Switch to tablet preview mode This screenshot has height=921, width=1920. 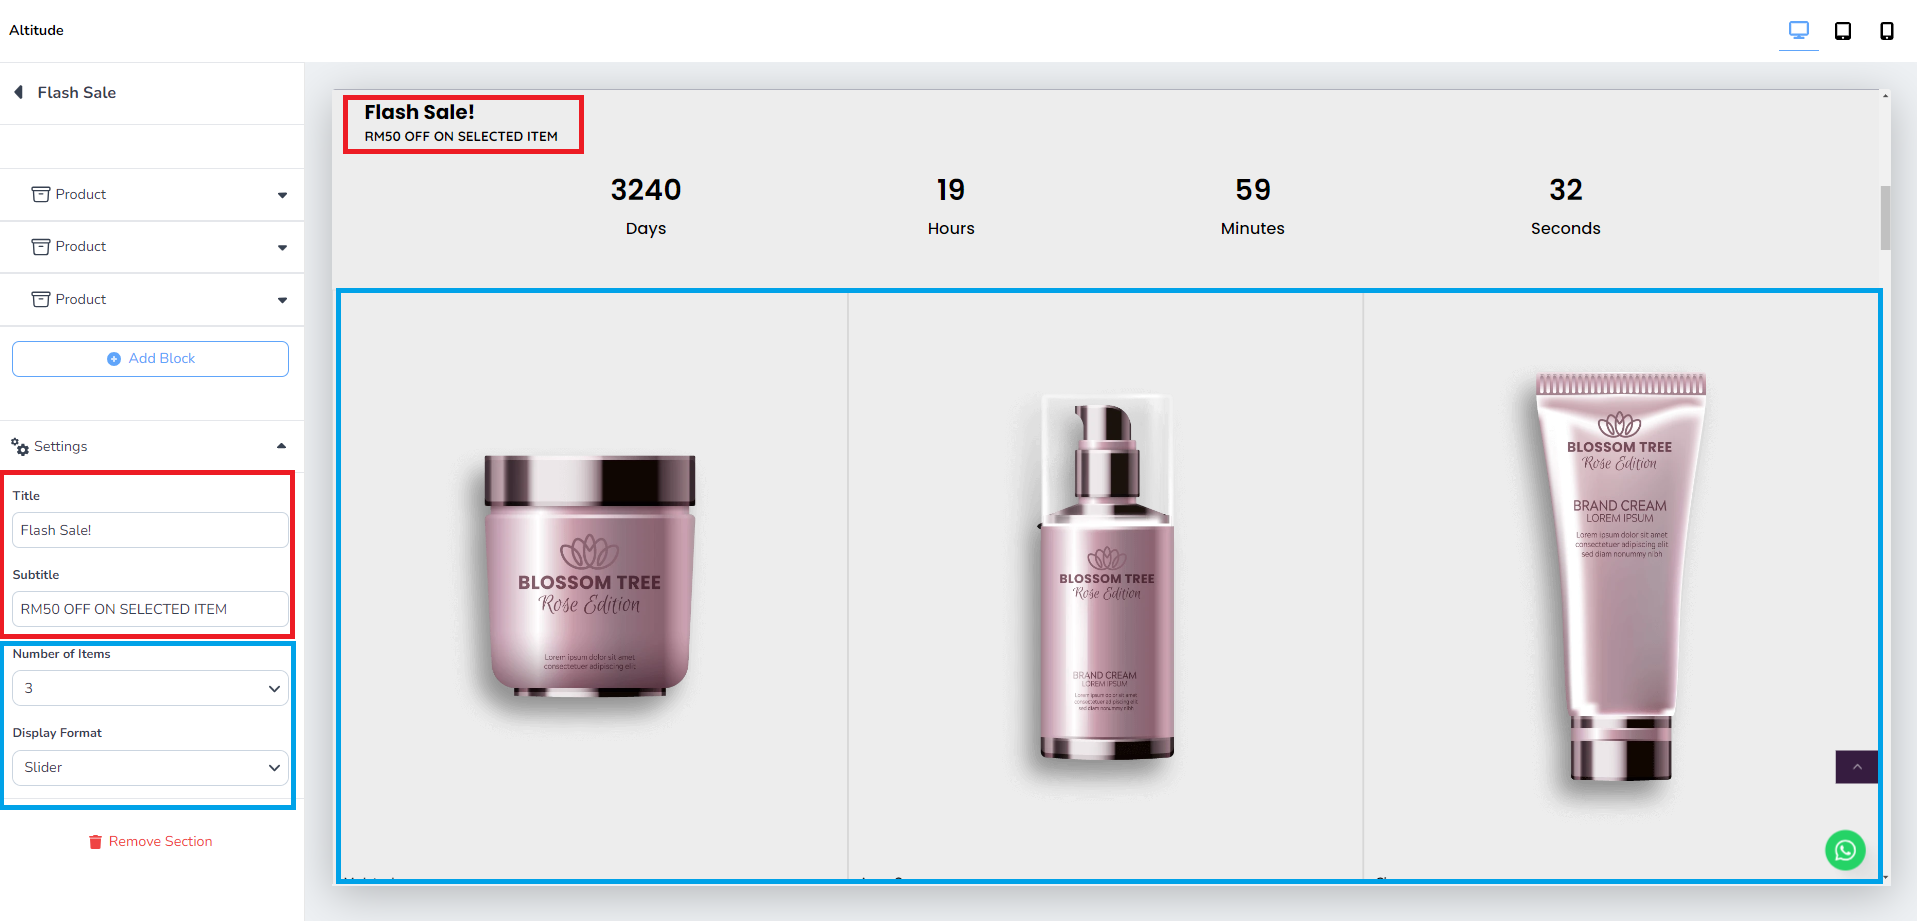(x=1842, y=31)
